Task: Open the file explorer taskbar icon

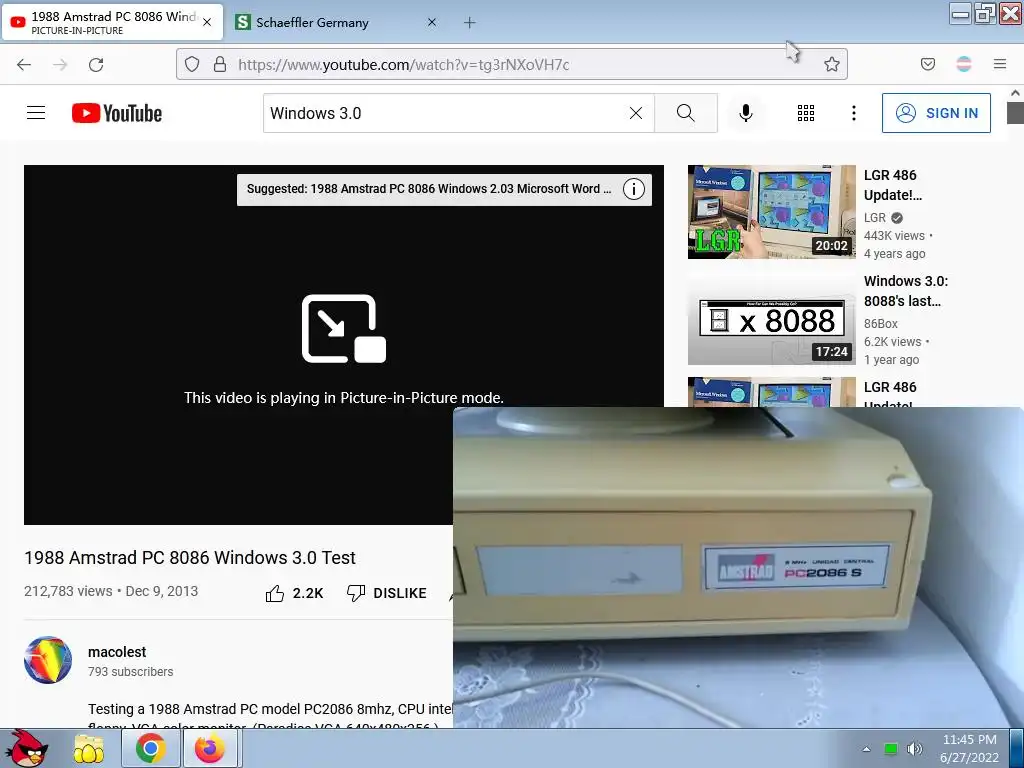Action: point(89,748)
